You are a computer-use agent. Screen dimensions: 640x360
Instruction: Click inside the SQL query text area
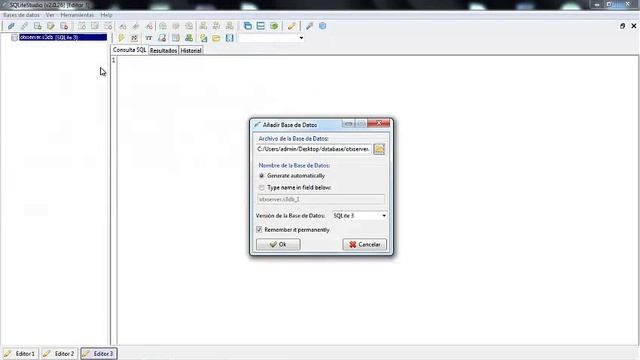pos(378,200)
